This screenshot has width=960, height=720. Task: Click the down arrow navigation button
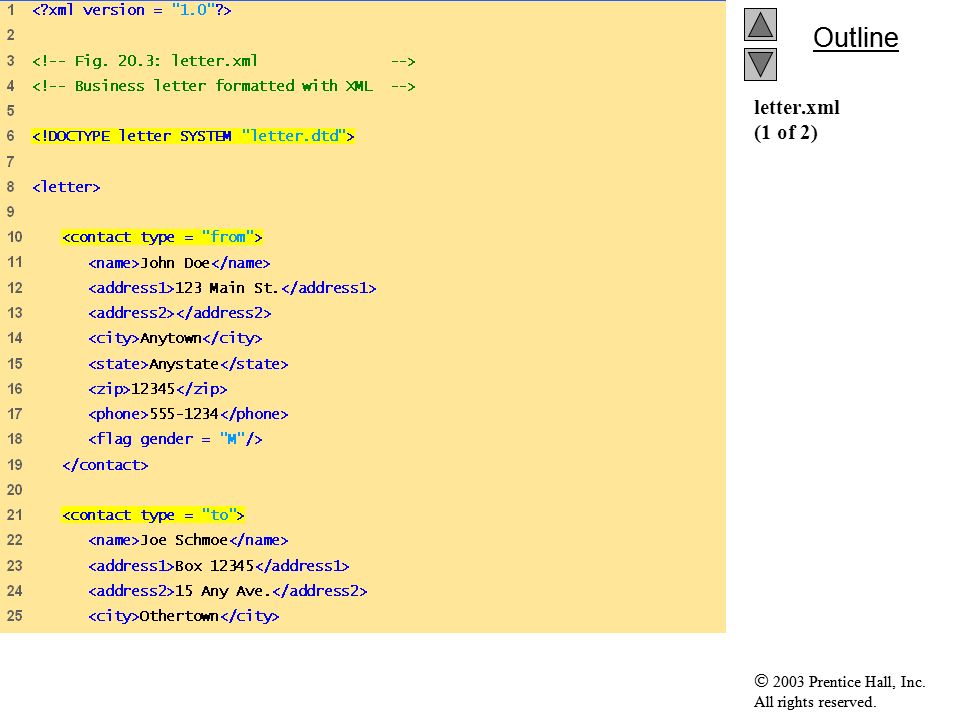pos(760,64)
